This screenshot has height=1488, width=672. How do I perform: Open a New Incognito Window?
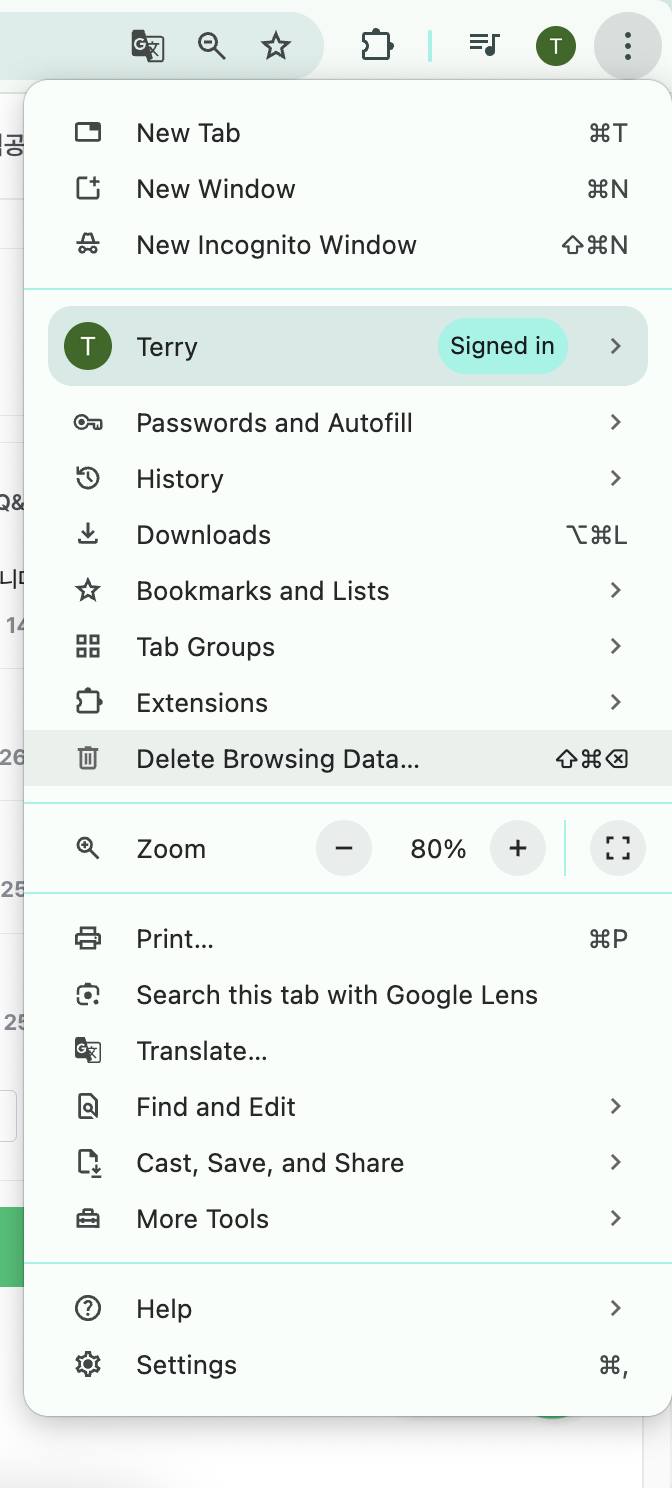277,244
